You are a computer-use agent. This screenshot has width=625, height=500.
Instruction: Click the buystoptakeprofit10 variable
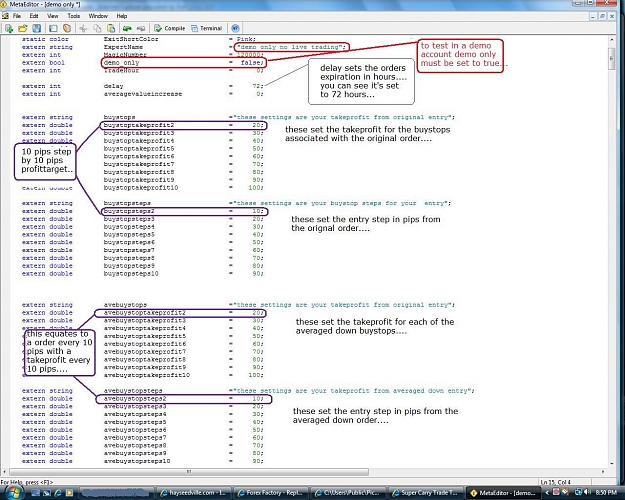coord(141,188)
